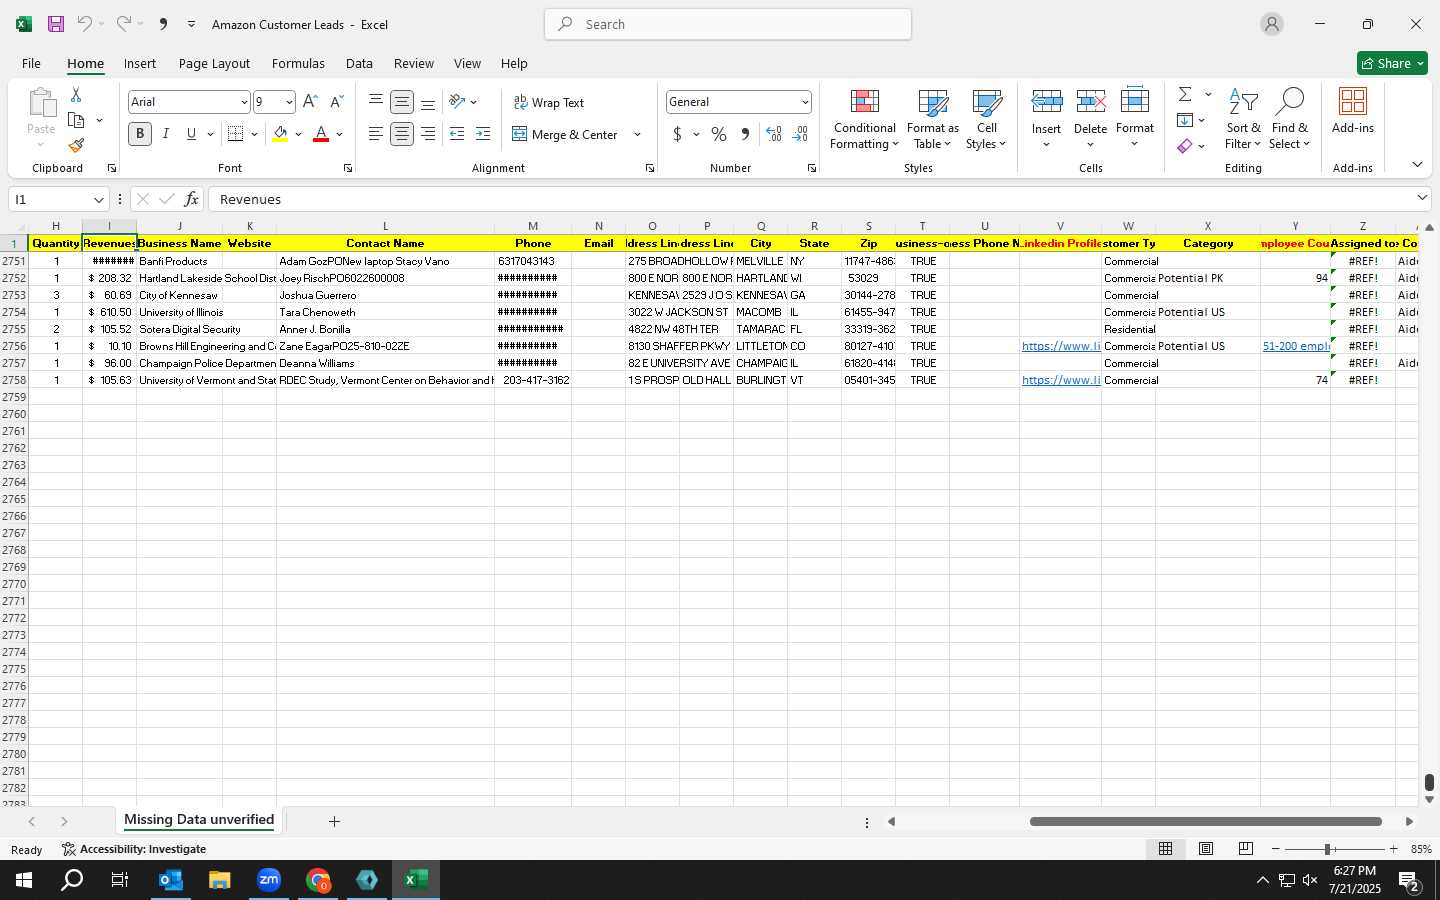
Task: Switch to Page Layout view in status bar
Action: [x=1206, y=849]
